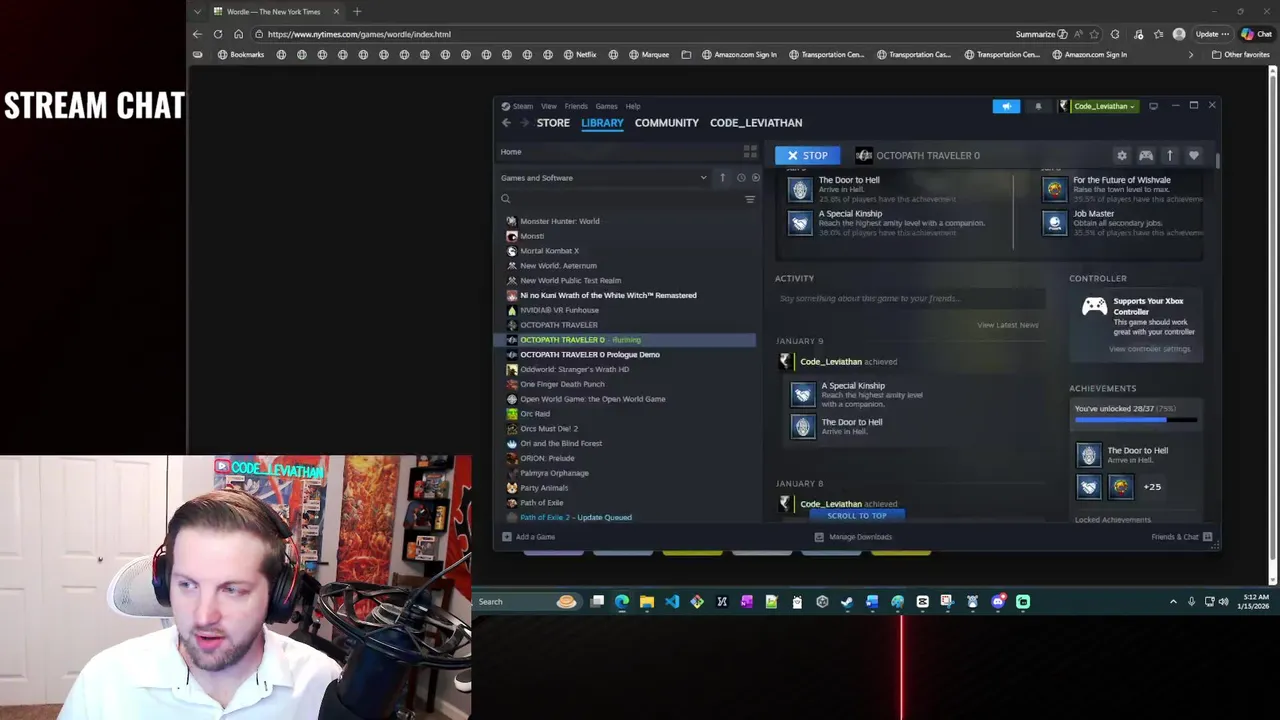The width and height of the screenshot is (1280, 720).
Task: Open Manage Downloads
Action: coord(853,537)
